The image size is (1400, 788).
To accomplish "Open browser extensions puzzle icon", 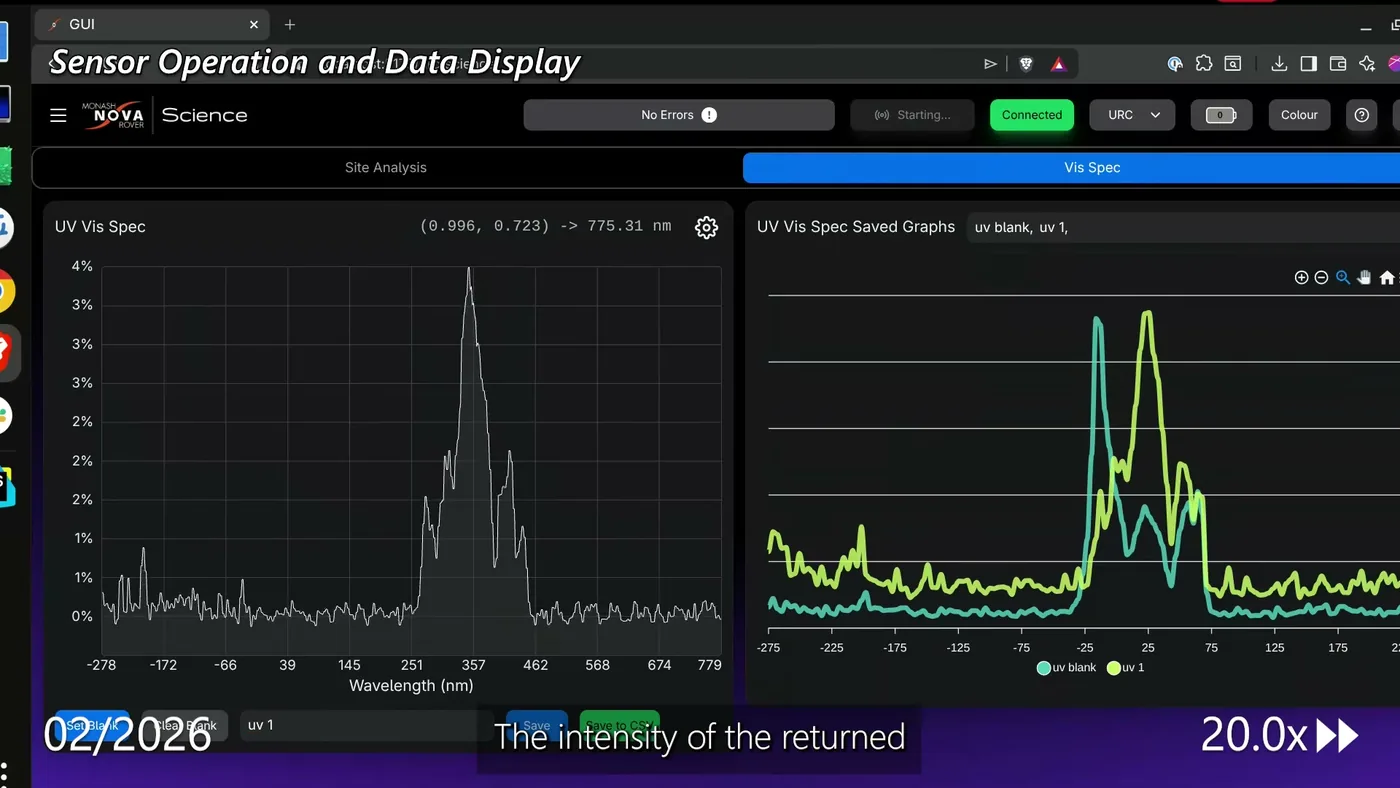I will tap(1204, 64).
